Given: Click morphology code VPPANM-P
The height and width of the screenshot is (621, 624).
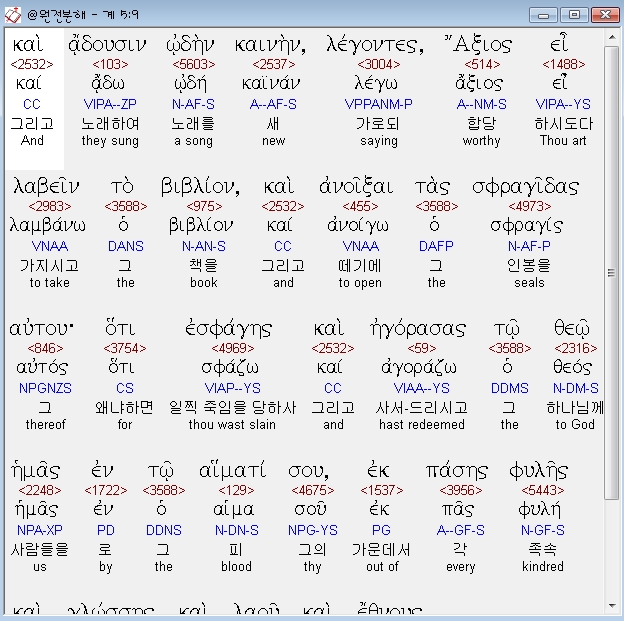Looking at the screenshot, I should pyautogui.click(x=379, y=104).
